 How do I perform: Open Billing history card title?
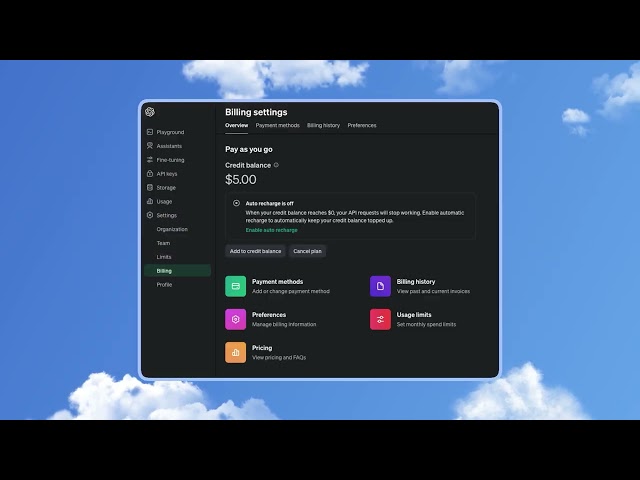click(x=416, y=282)
